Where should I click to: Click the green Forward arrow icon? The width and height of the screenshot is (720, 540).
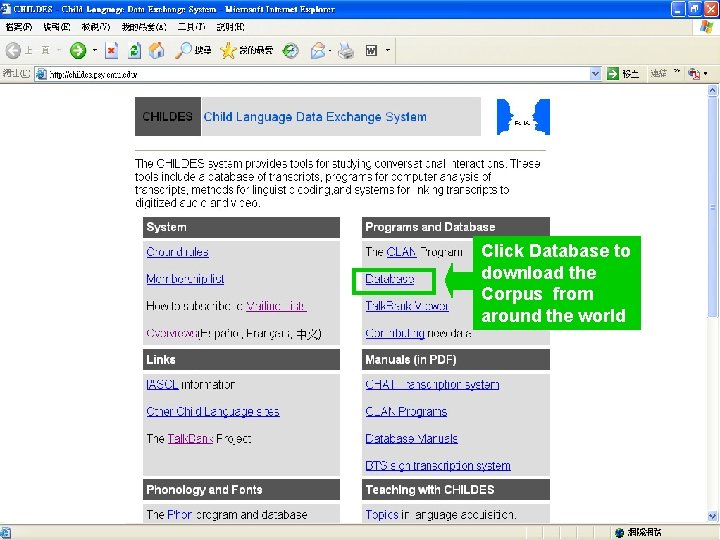click(x=78, y=50)
